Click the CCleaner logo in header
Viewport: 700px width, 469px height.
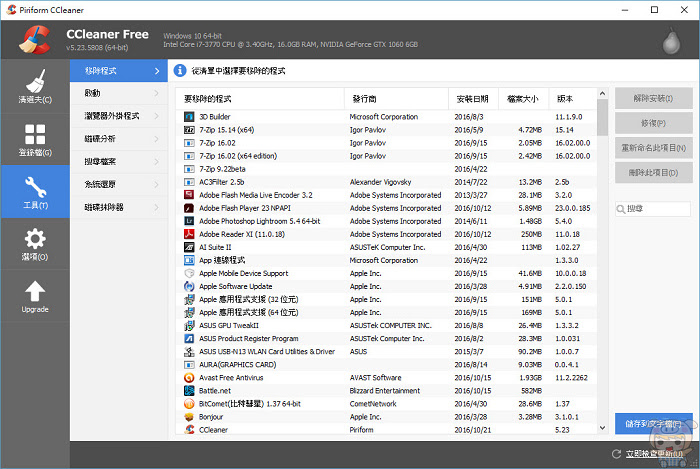pyautogui.click(x=34, y=39)
